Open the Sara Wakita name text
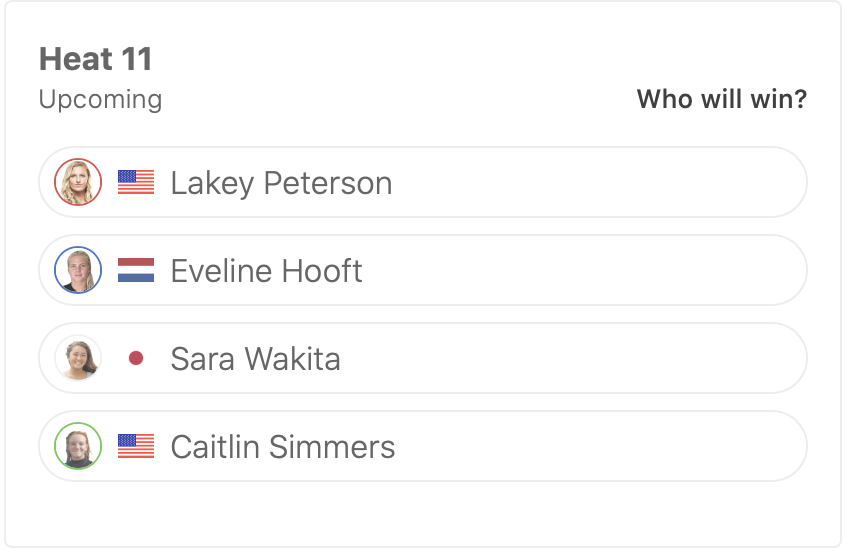This screenshot has height=554, width=850. [255, 359]
